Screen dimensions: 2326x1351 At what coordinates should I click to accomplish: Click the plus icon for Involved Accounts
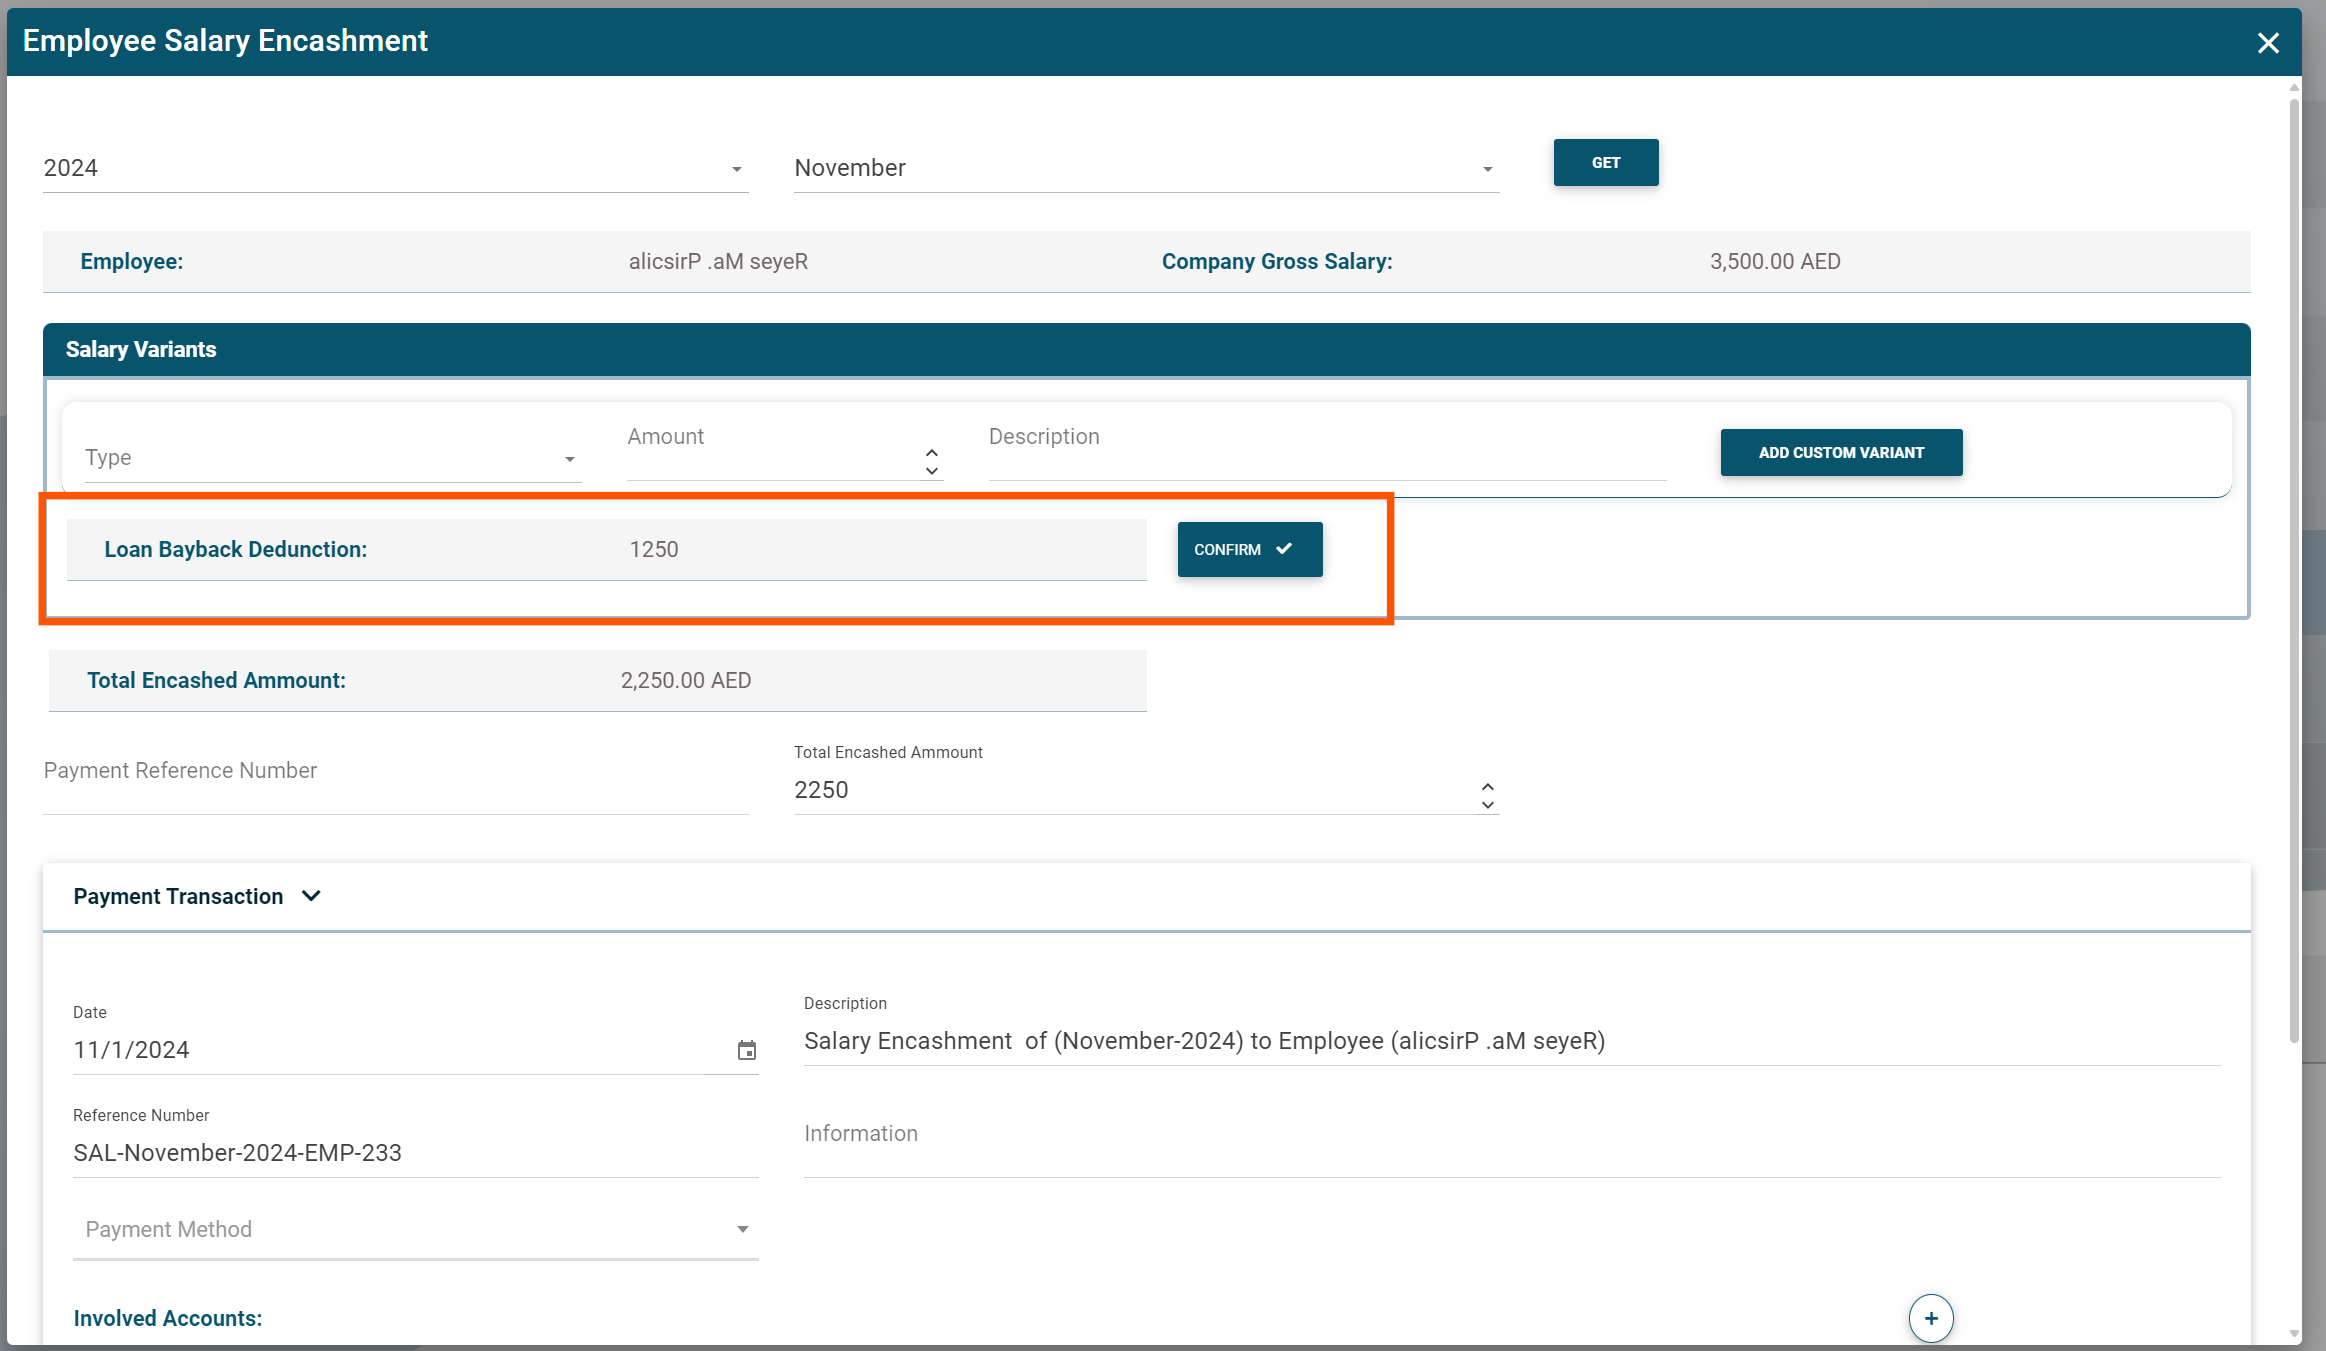[x=1930, y=1318]
